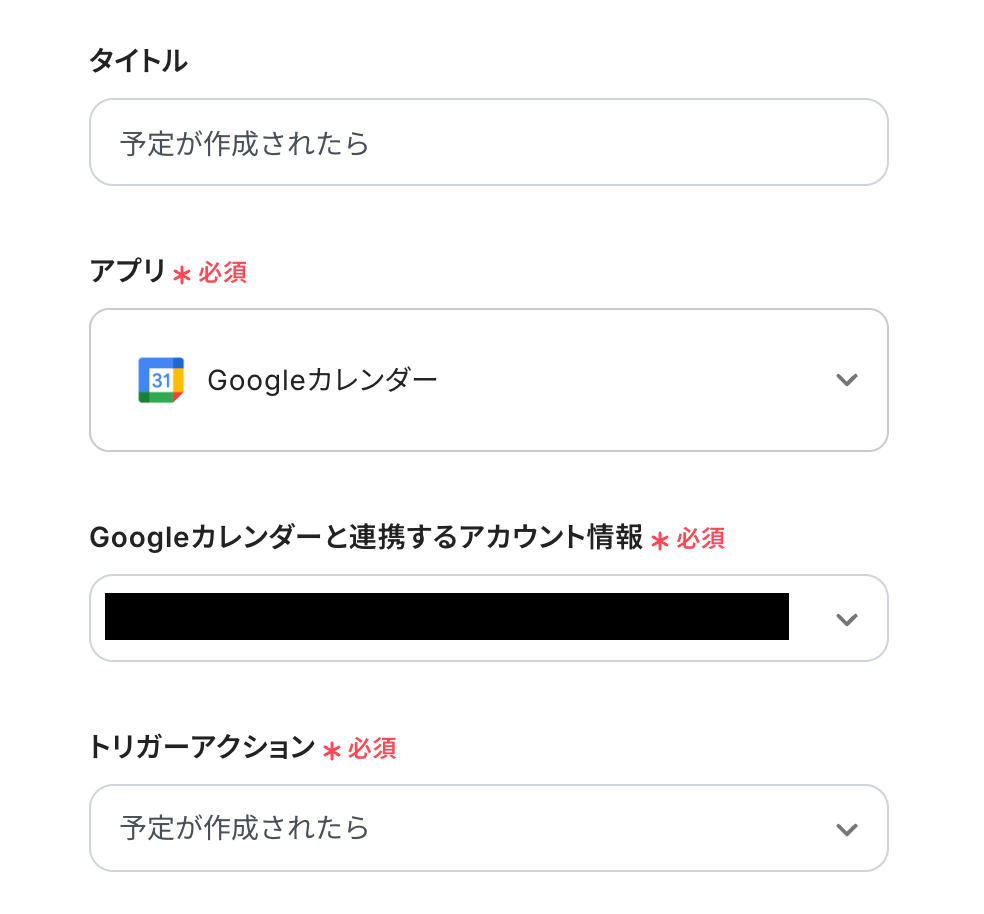984x914 pixels.
Task: Click the 必須 marker next to アプリ
Action: point(222,273)
